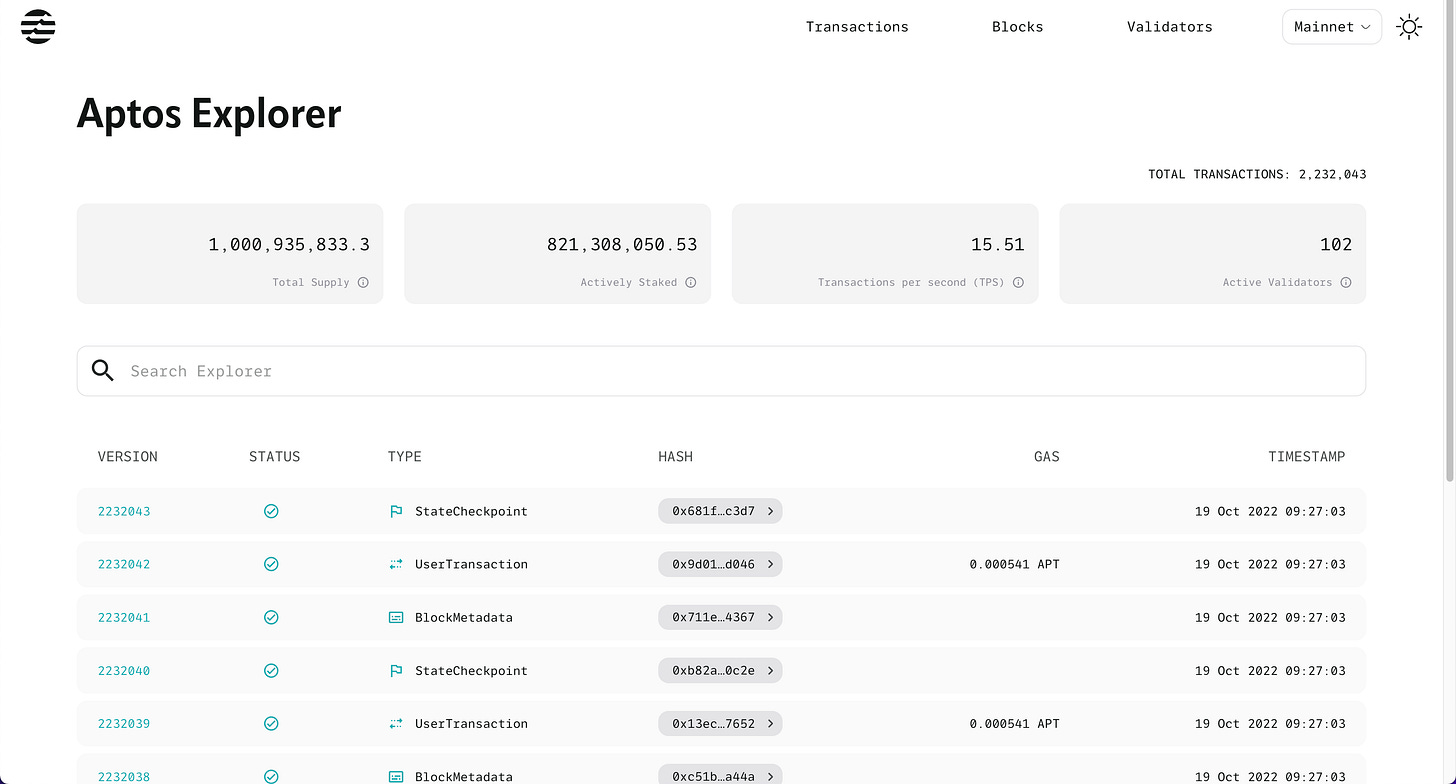Click the VERSION column header
This screenshot has height=784, width=1456.
(128, 457)
